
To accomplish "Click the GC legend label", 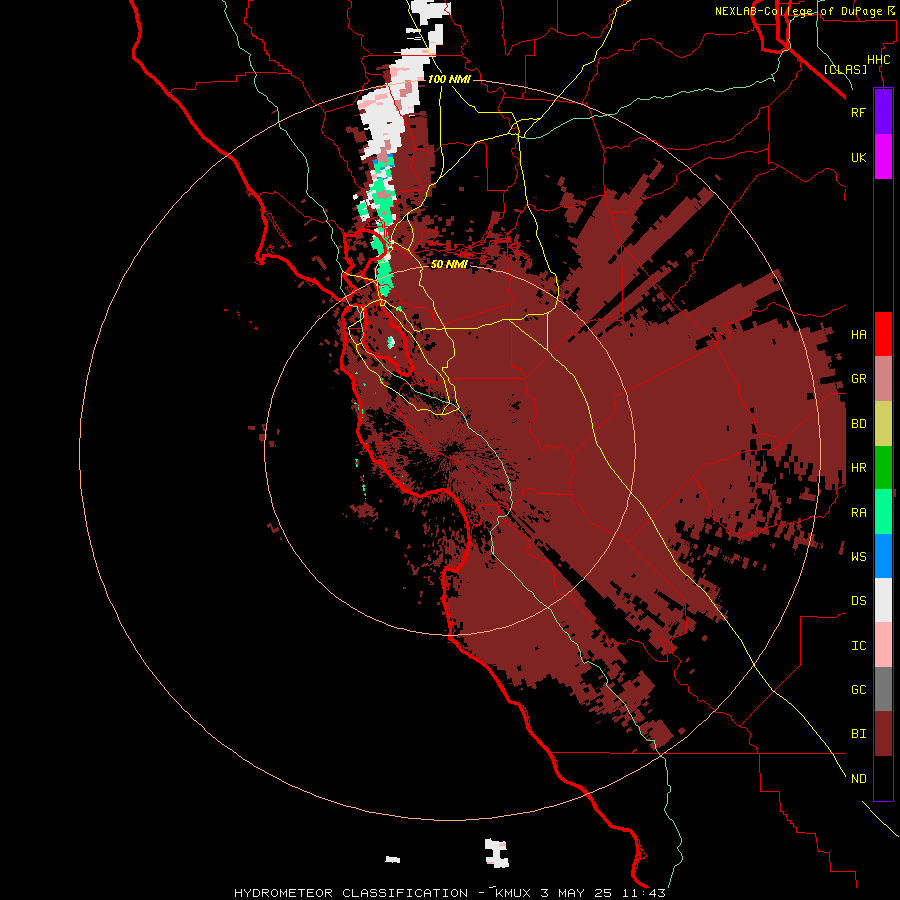I will click(858, 690).
